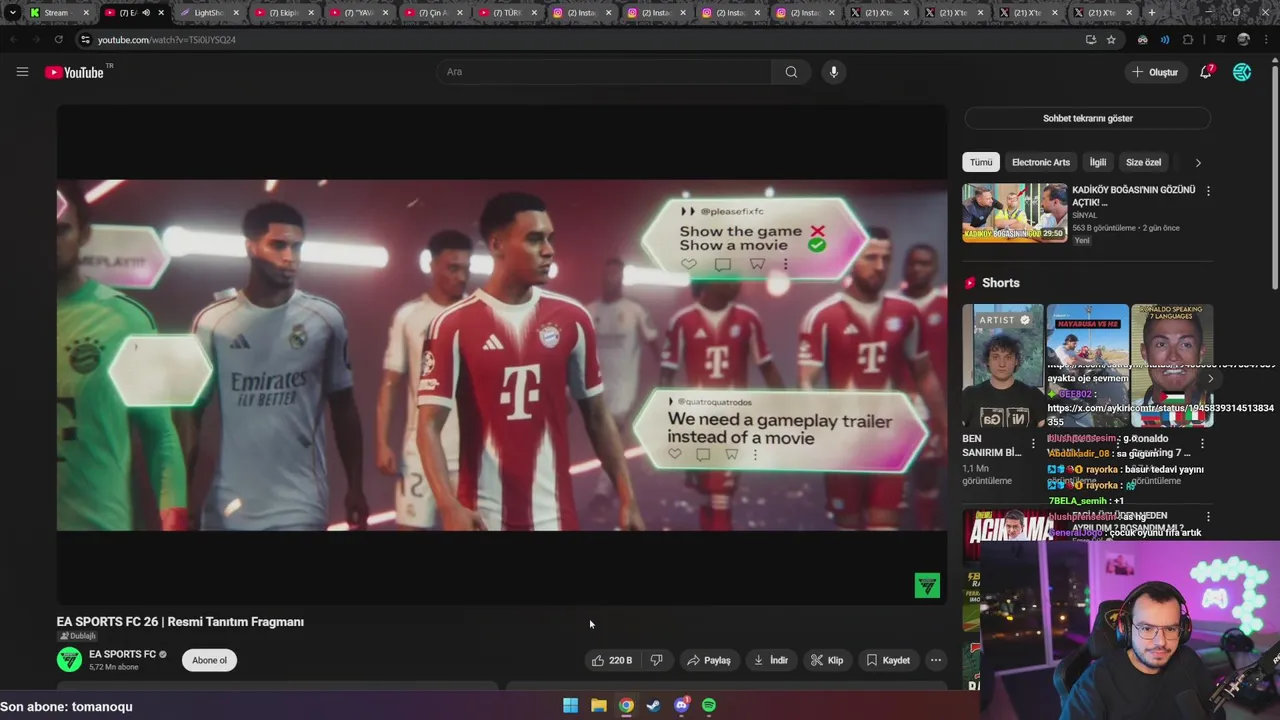Viewport: 1280px width, 720px height.
Task: Focus the Ara search input field
Action: click(x=603, y=72)
